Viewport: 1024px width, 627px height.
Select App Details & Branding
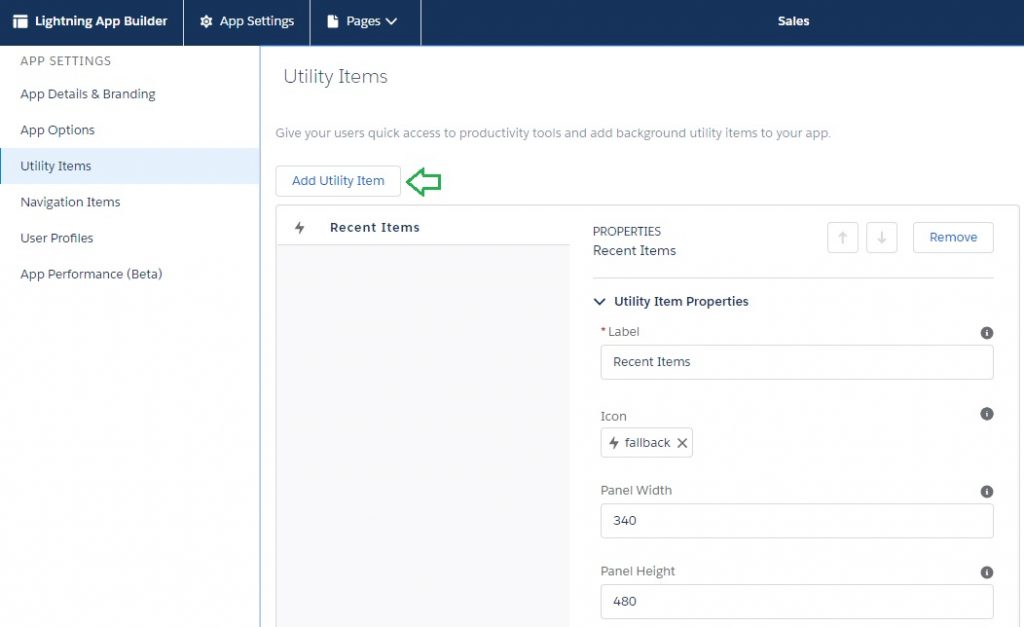click(x=88, y=94)
